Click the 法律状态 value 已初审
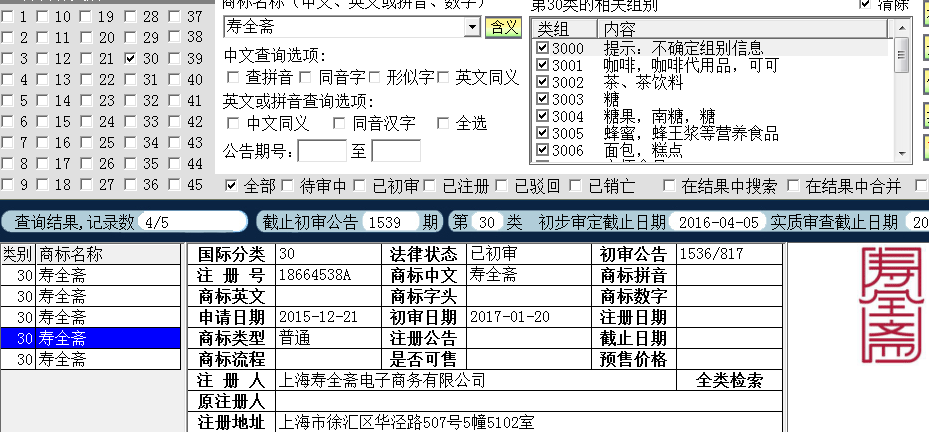The image size is (929, 432). (x=494, y=254)
